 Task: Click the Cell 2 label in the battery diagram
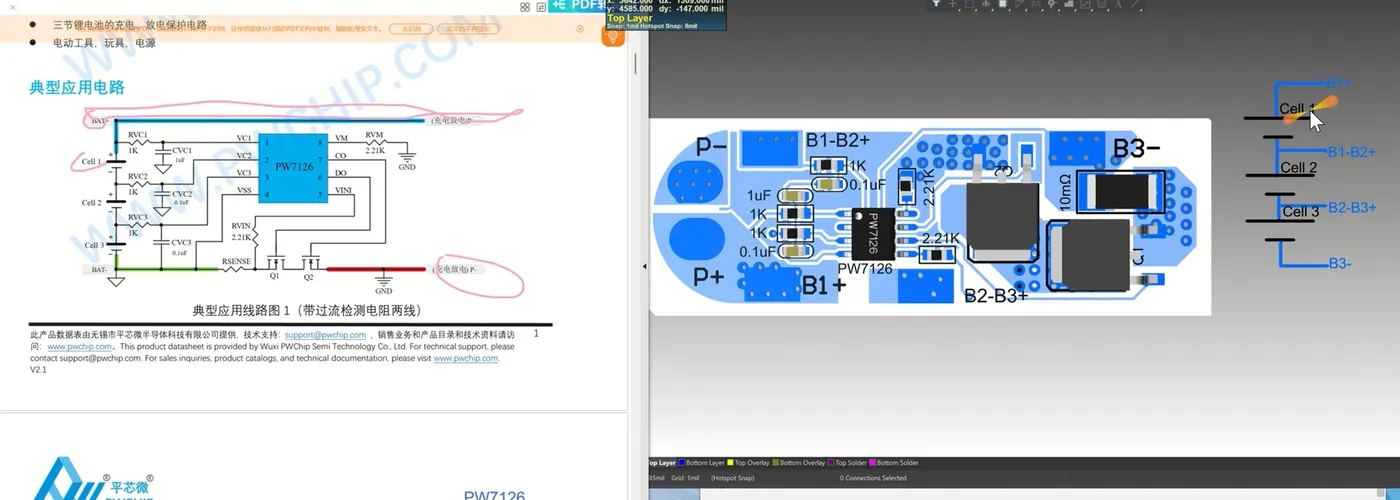tap(1298, 168)
